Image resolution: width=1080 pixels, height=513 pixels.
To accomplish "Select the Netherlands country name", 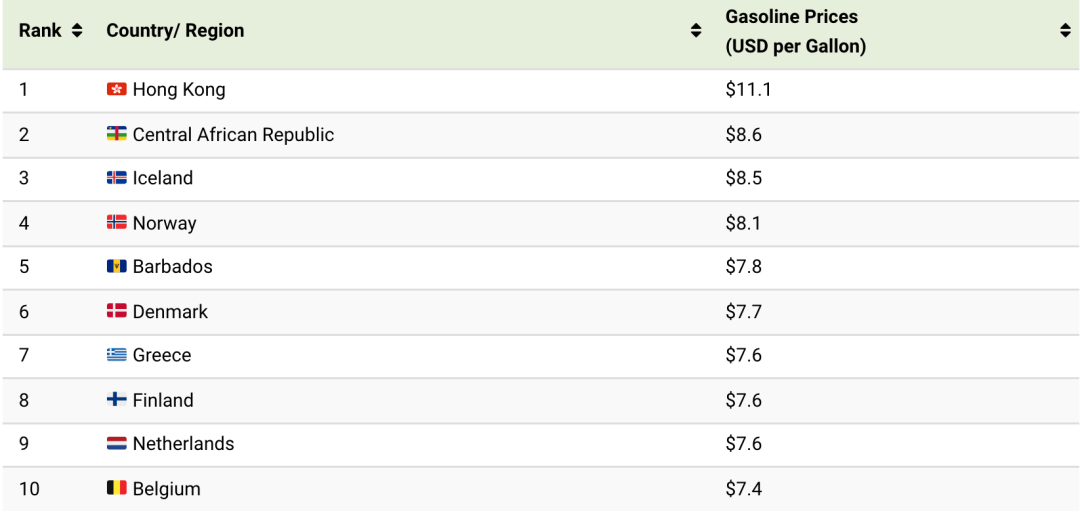I will click(183, 444).
